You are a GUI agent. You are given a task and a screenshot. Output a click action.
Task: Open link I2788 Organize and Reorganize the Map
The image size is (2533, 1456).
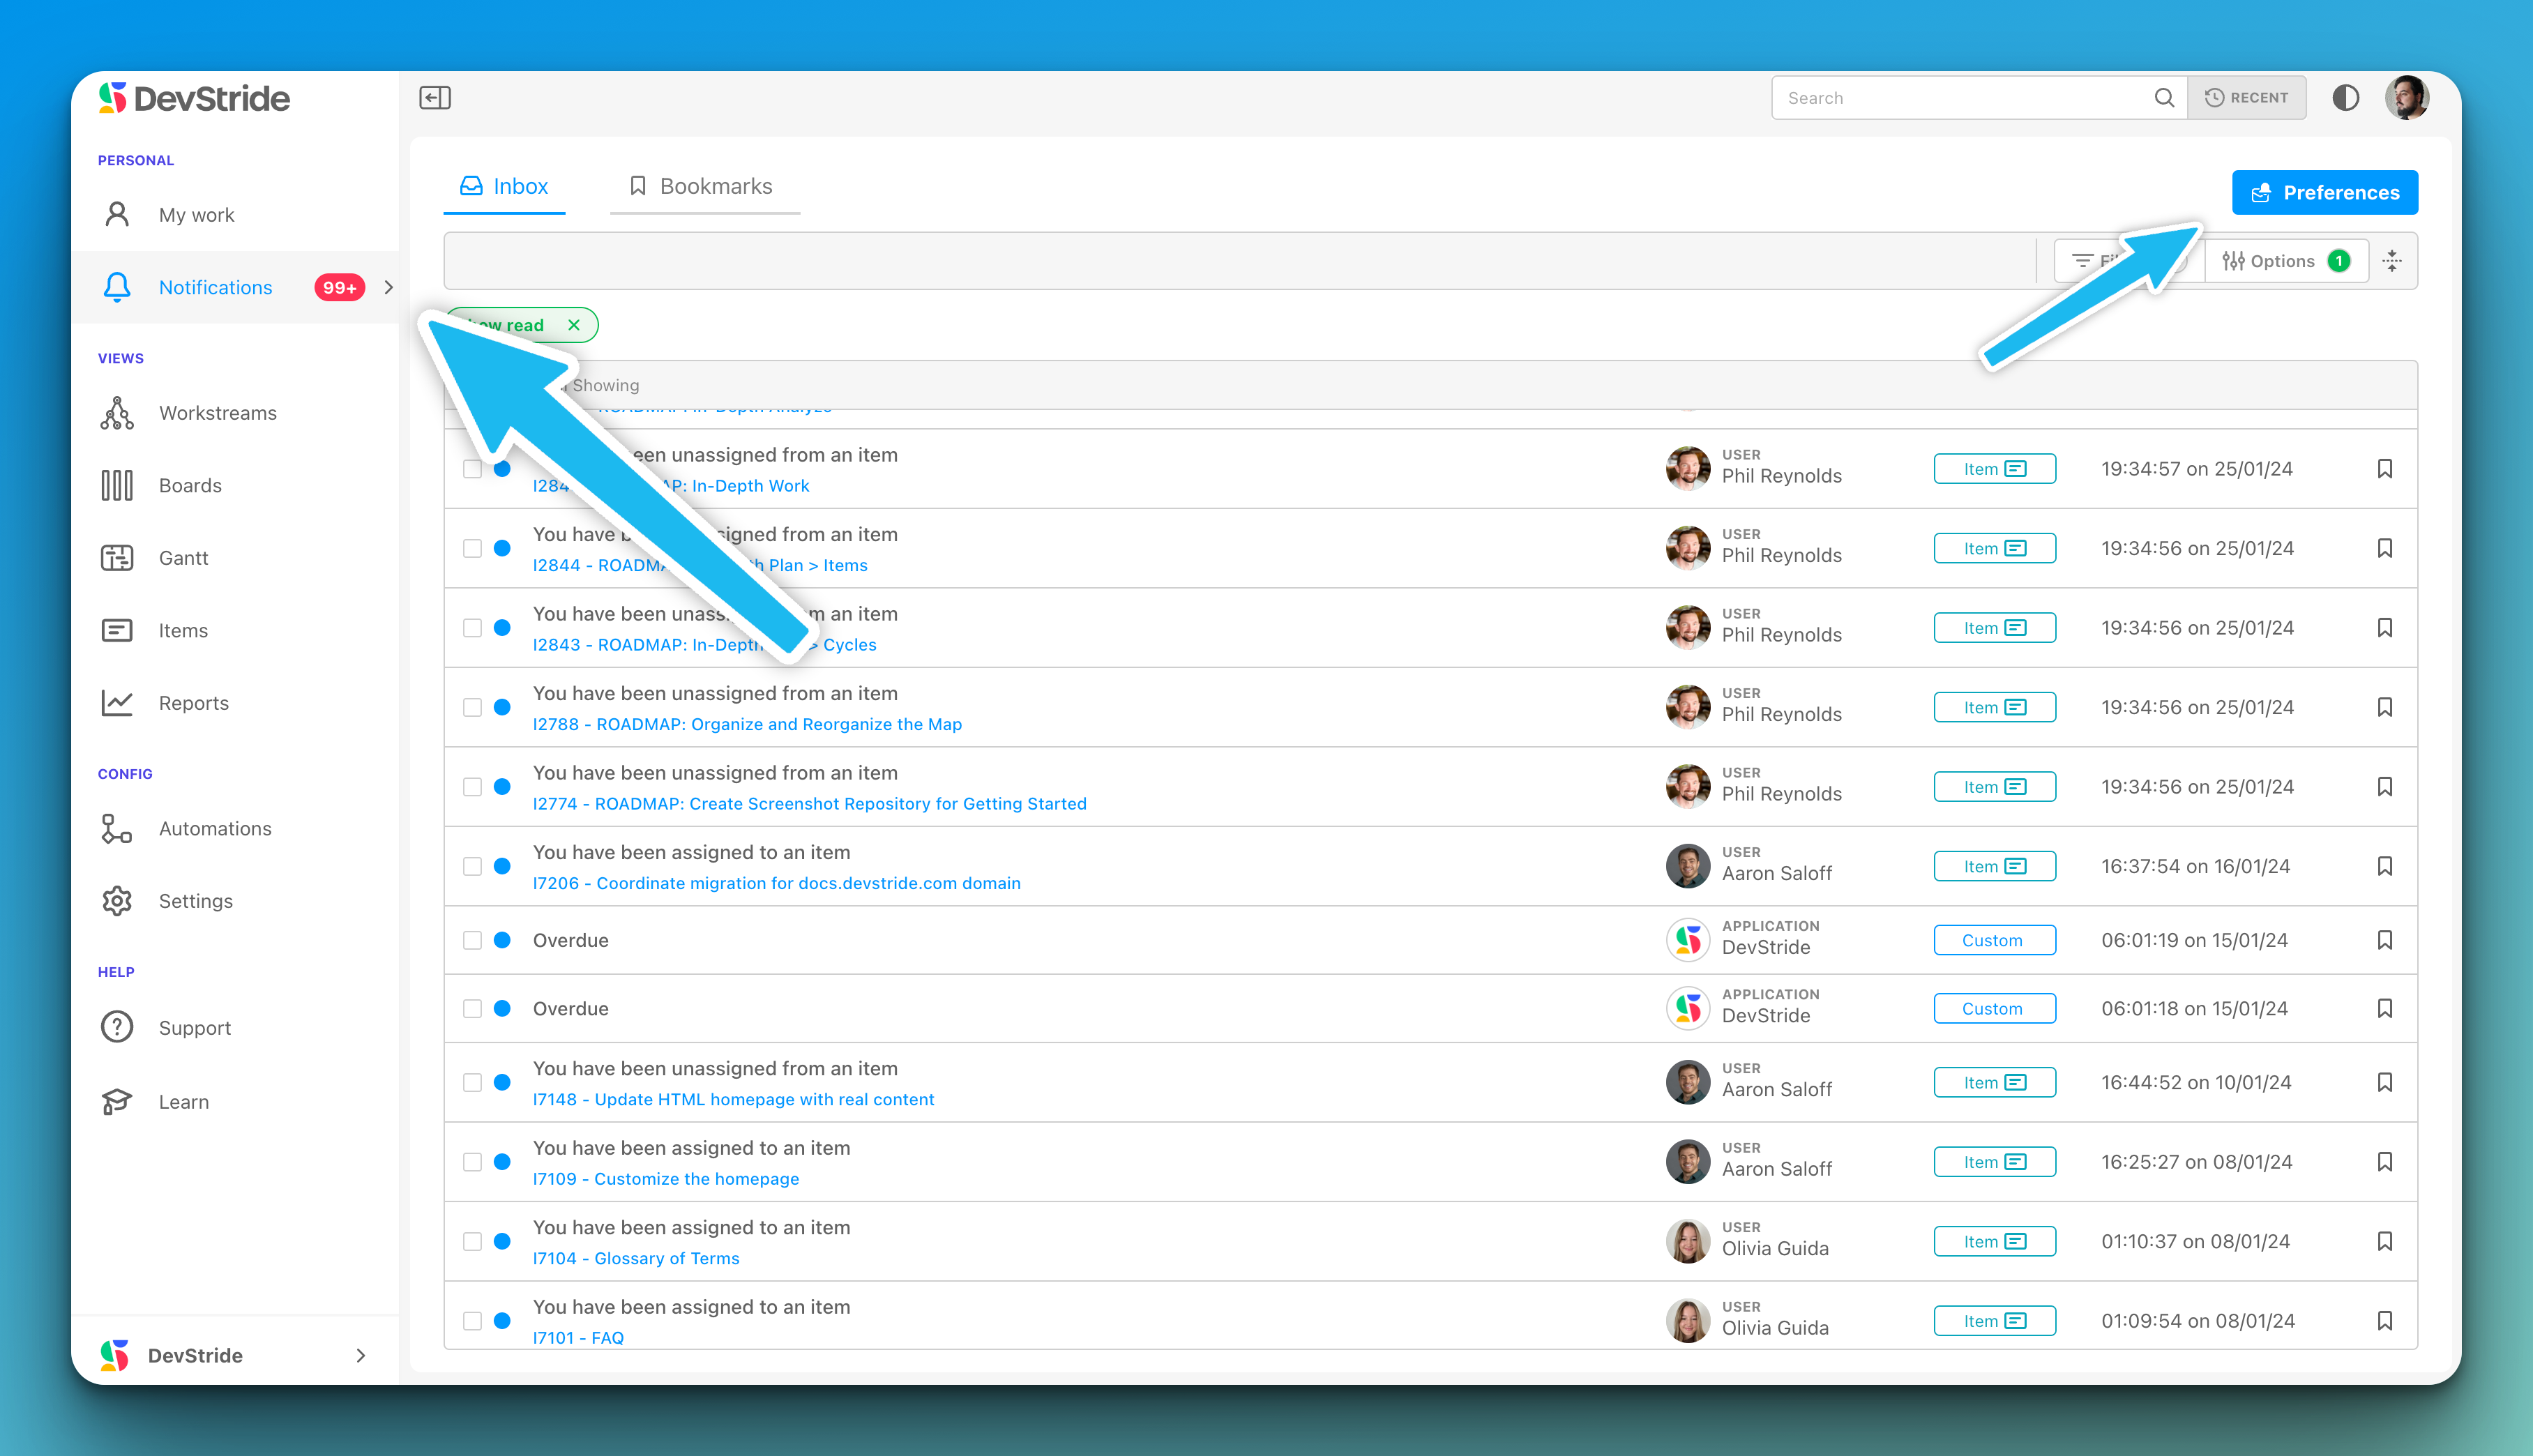coord(746,724)
